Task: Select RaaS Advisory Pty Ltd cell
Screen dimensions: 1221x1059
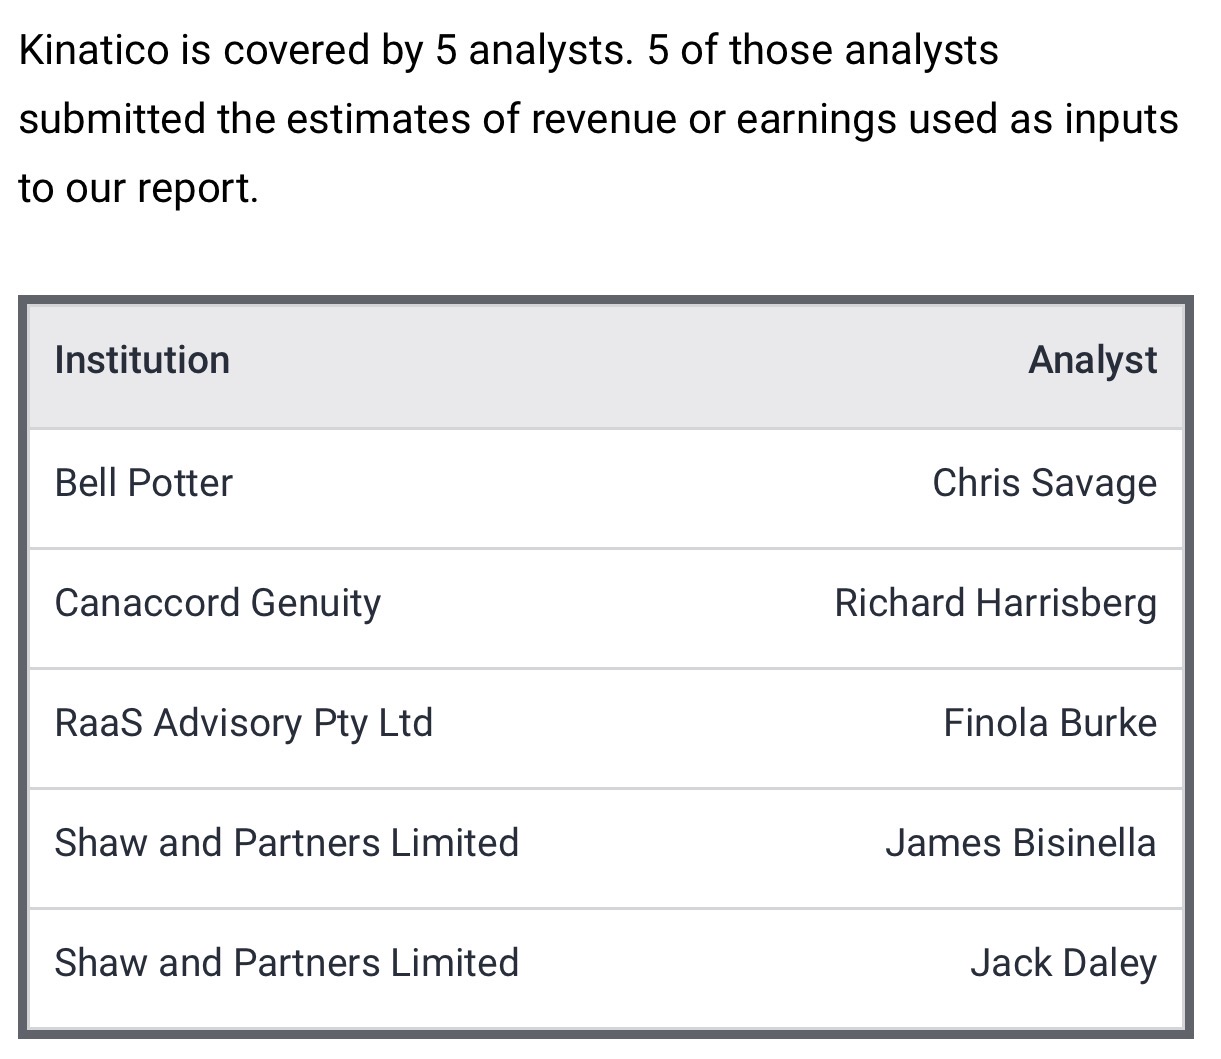Action: click(x=243, y=723)
